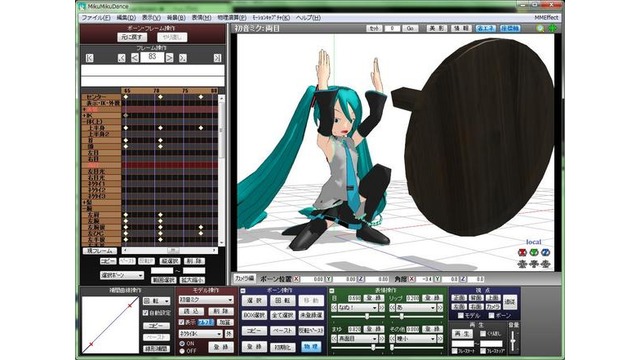Select previous リップ morph with <<
This screenshot has width=640, height=360.
click(x=392, y=308)
